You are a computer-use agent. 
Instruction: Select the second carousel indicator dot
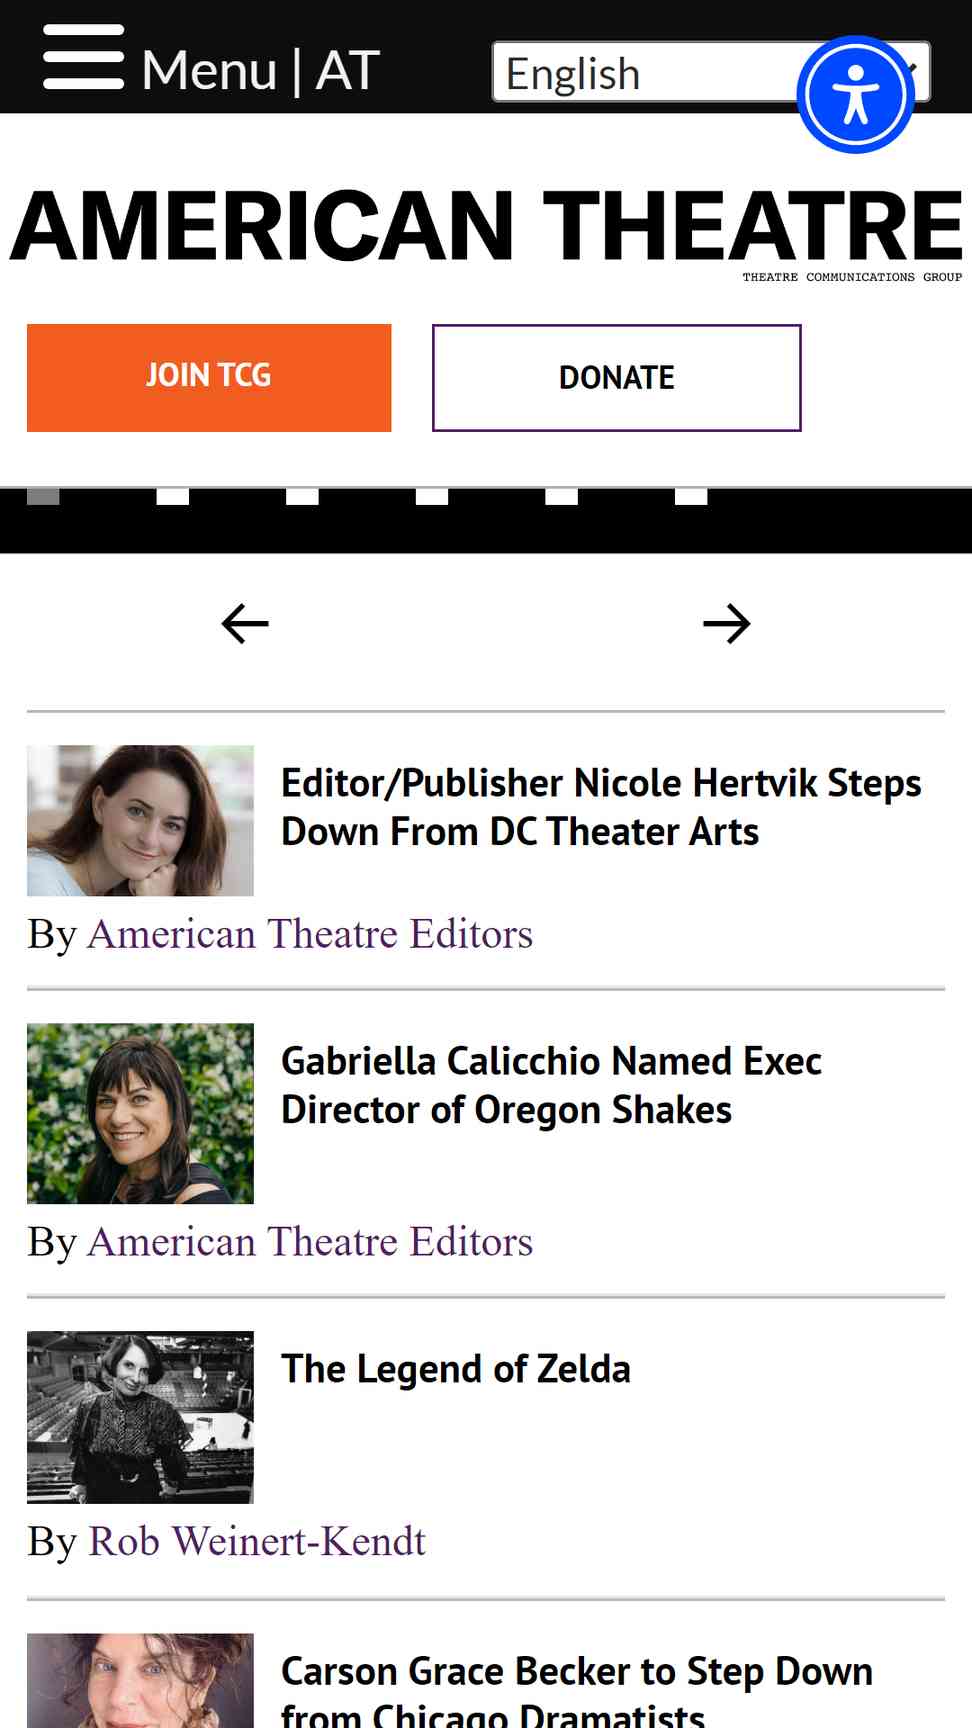(x=173, y=496)
